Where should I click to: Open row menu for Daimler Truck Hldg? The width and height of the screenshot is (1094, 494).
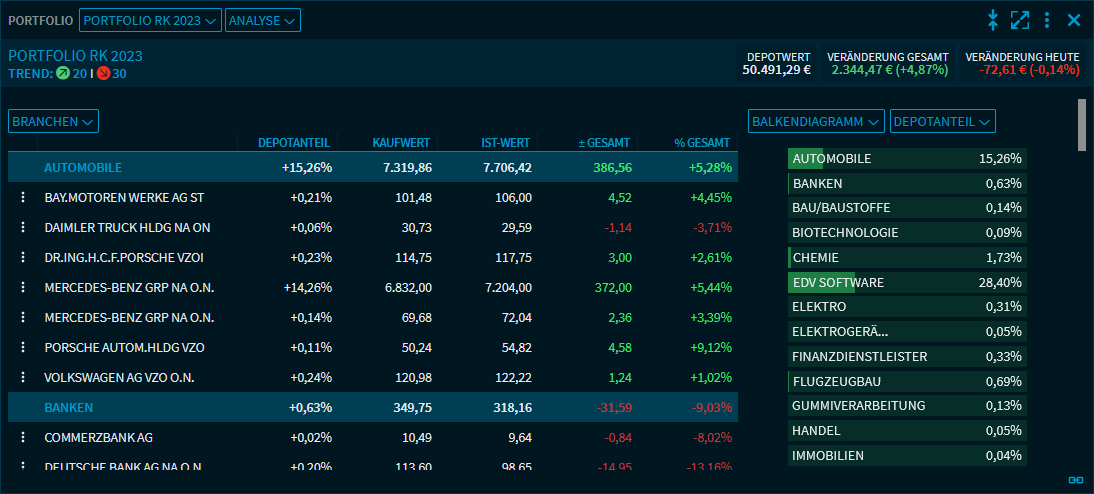21,228
